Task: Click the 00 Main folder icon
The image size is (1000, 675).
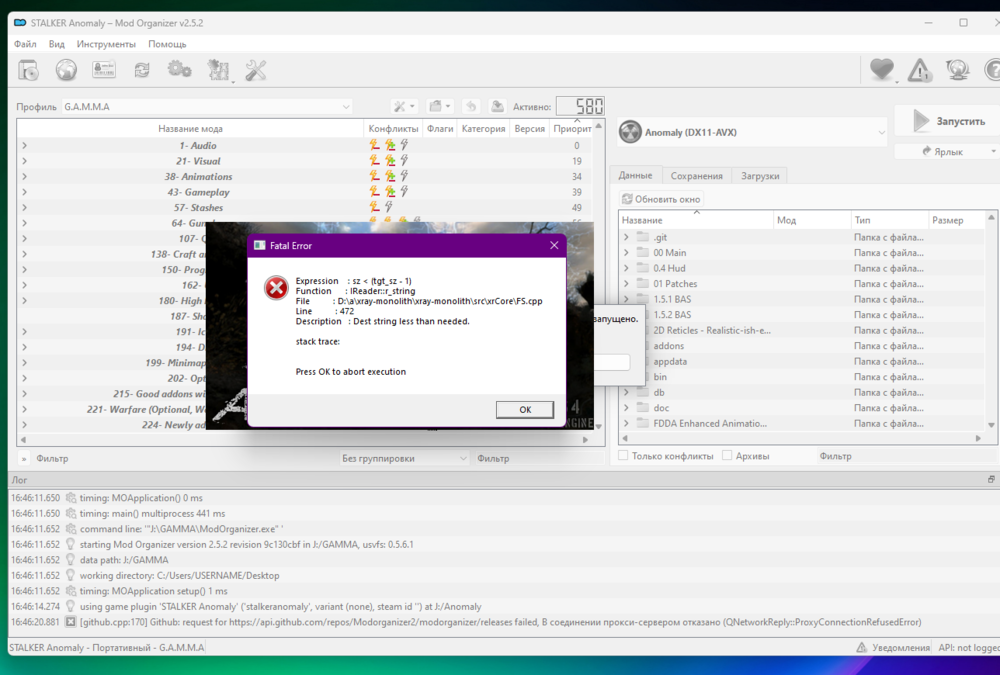Action: pyautogui.click(x=642, y=253)
